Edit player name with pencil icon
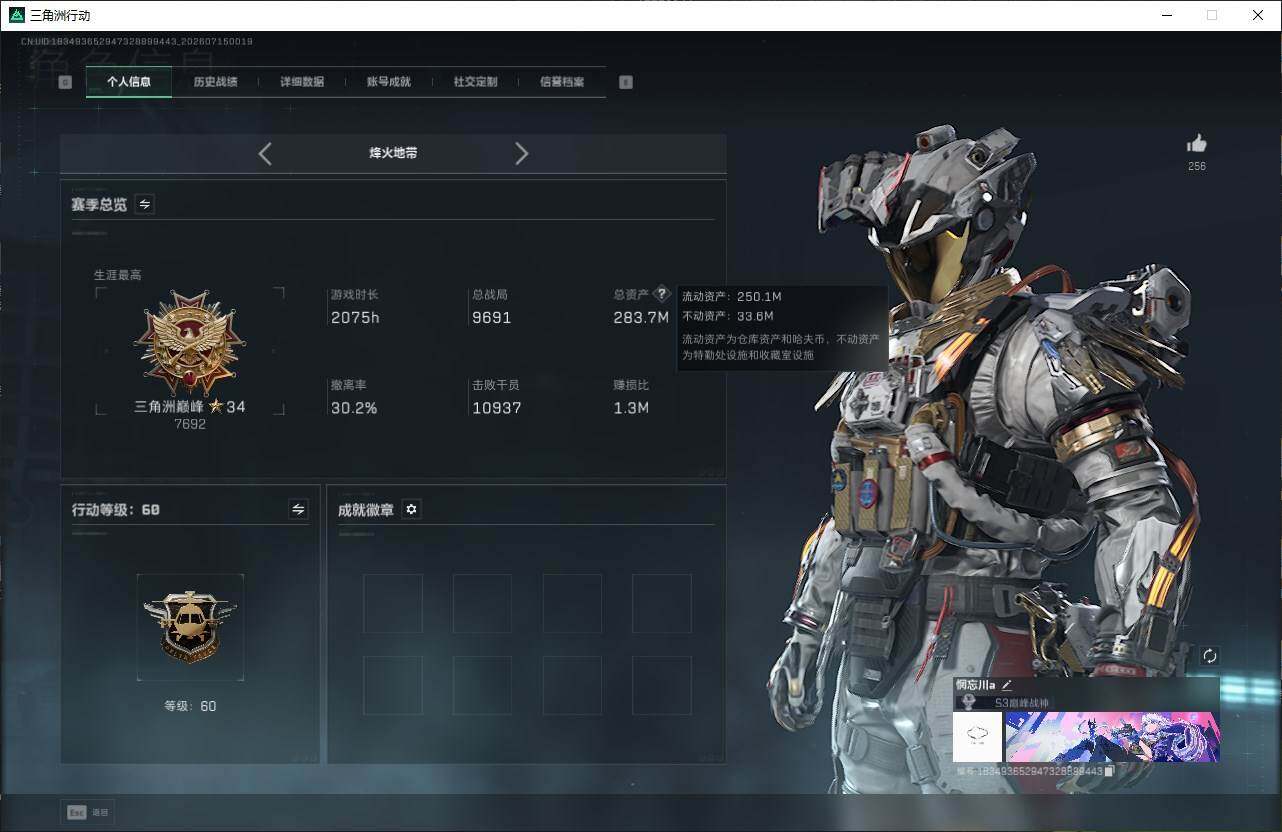Image resolution: width=1282 pixels, height=832 pixels. pyautogui.click(x=1007, y=685)
